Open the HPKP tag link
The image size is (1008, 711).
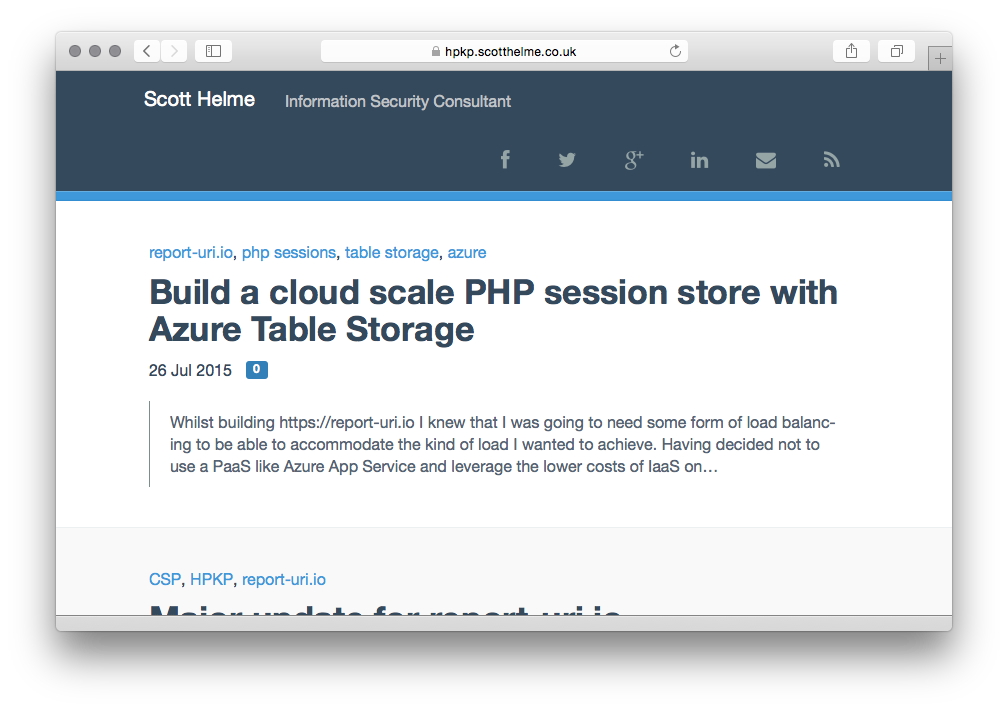211,579
